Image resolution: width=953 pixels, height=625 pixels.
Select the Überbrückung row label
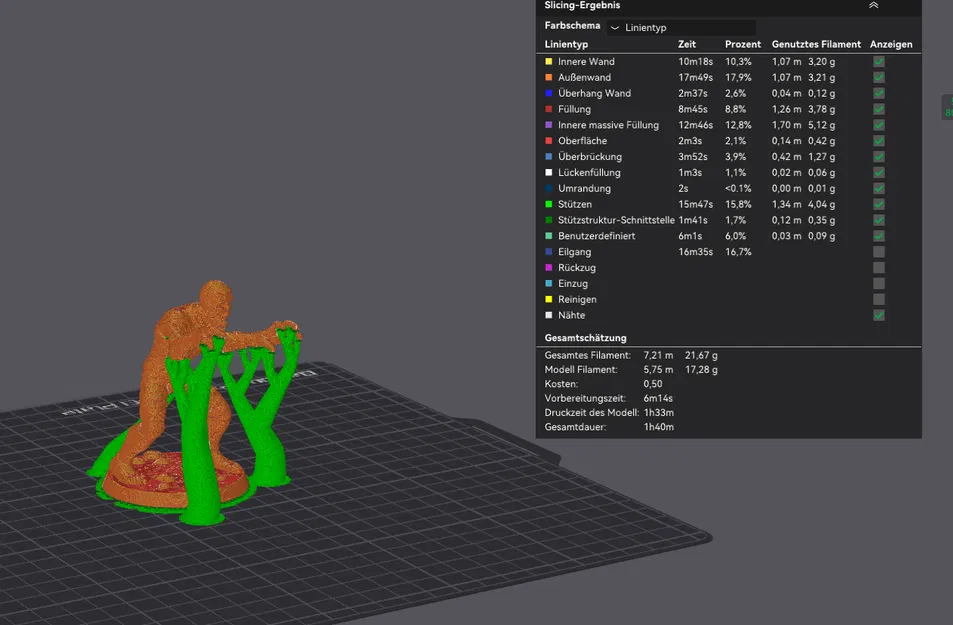pos(590,156)
